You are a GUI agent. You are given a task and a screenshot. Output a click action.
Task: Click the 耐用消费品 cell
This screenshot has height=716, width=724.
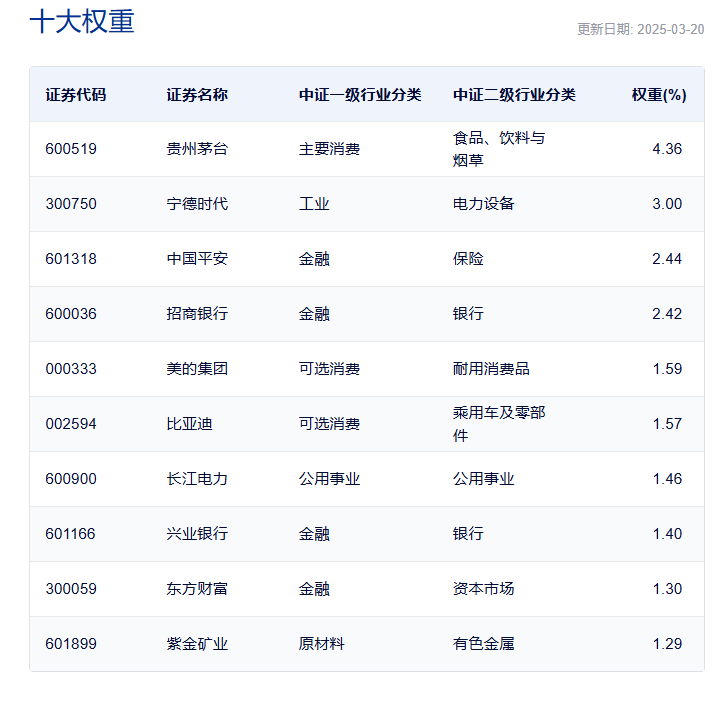491,368
